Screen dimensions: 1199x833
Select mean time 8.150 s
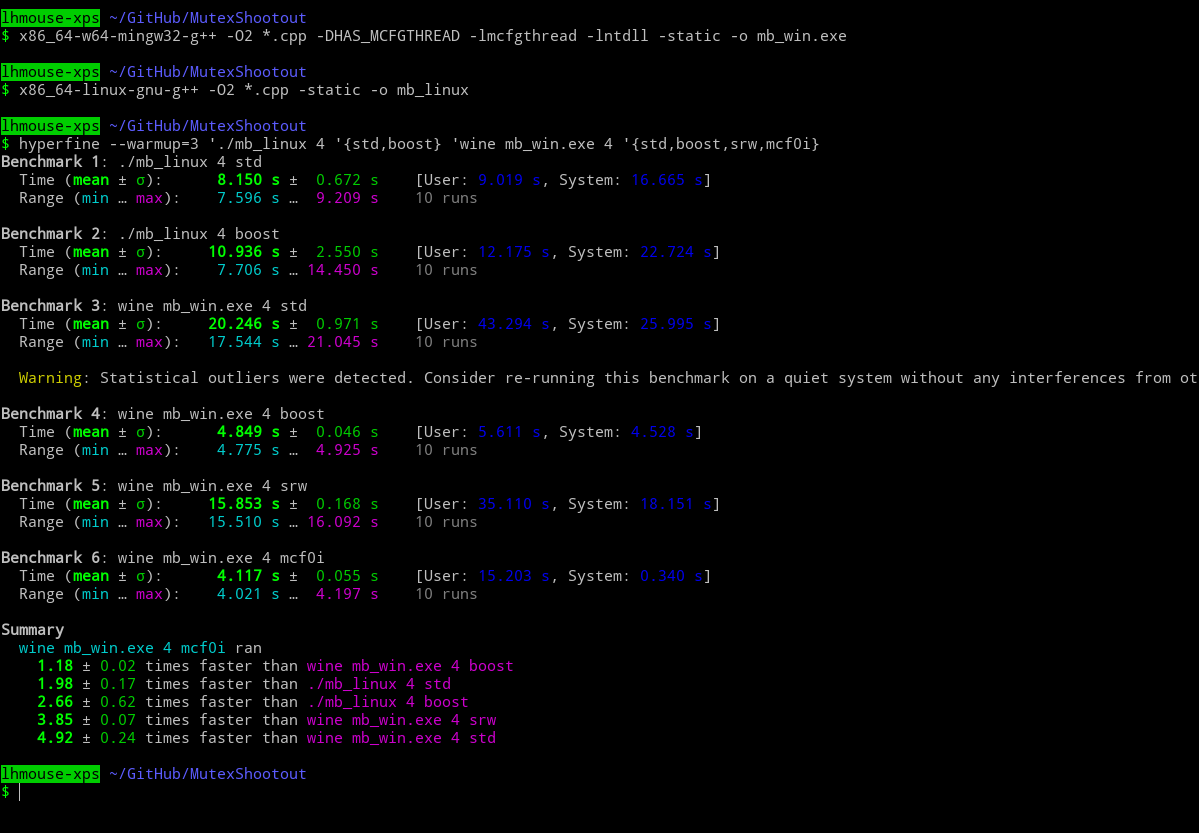249,181
